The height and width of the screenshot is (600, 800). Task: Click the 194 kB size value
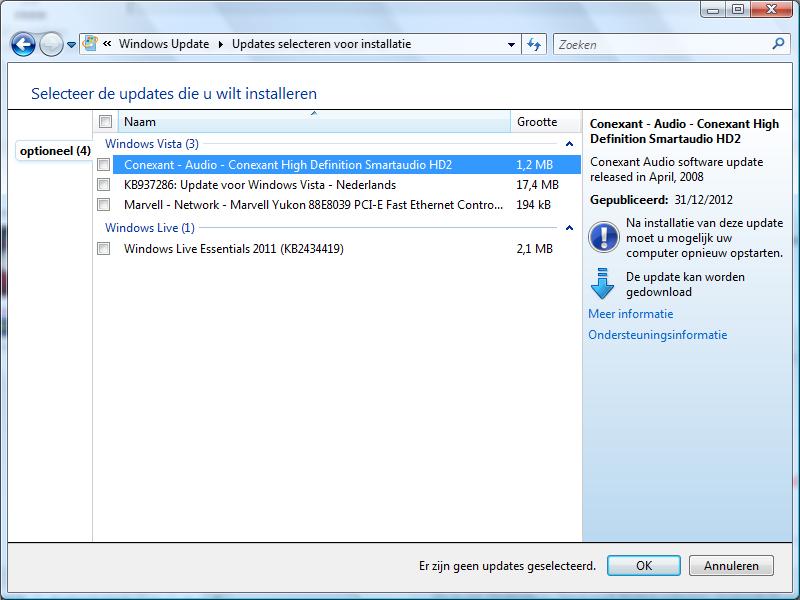[533, 205]
